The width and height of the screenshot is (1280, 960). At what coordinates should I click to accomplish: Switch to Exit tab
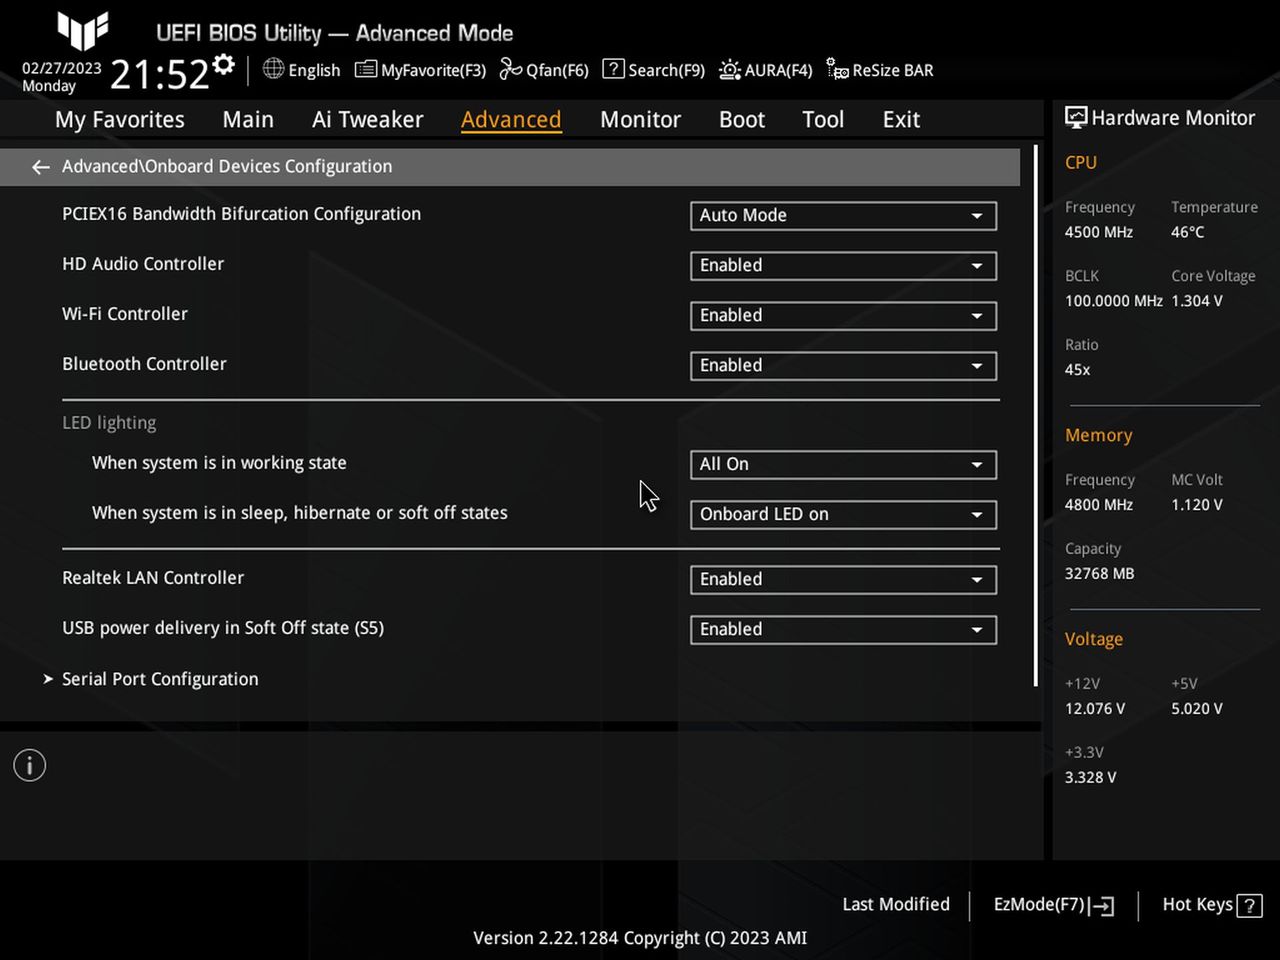(x=901, y=120)
